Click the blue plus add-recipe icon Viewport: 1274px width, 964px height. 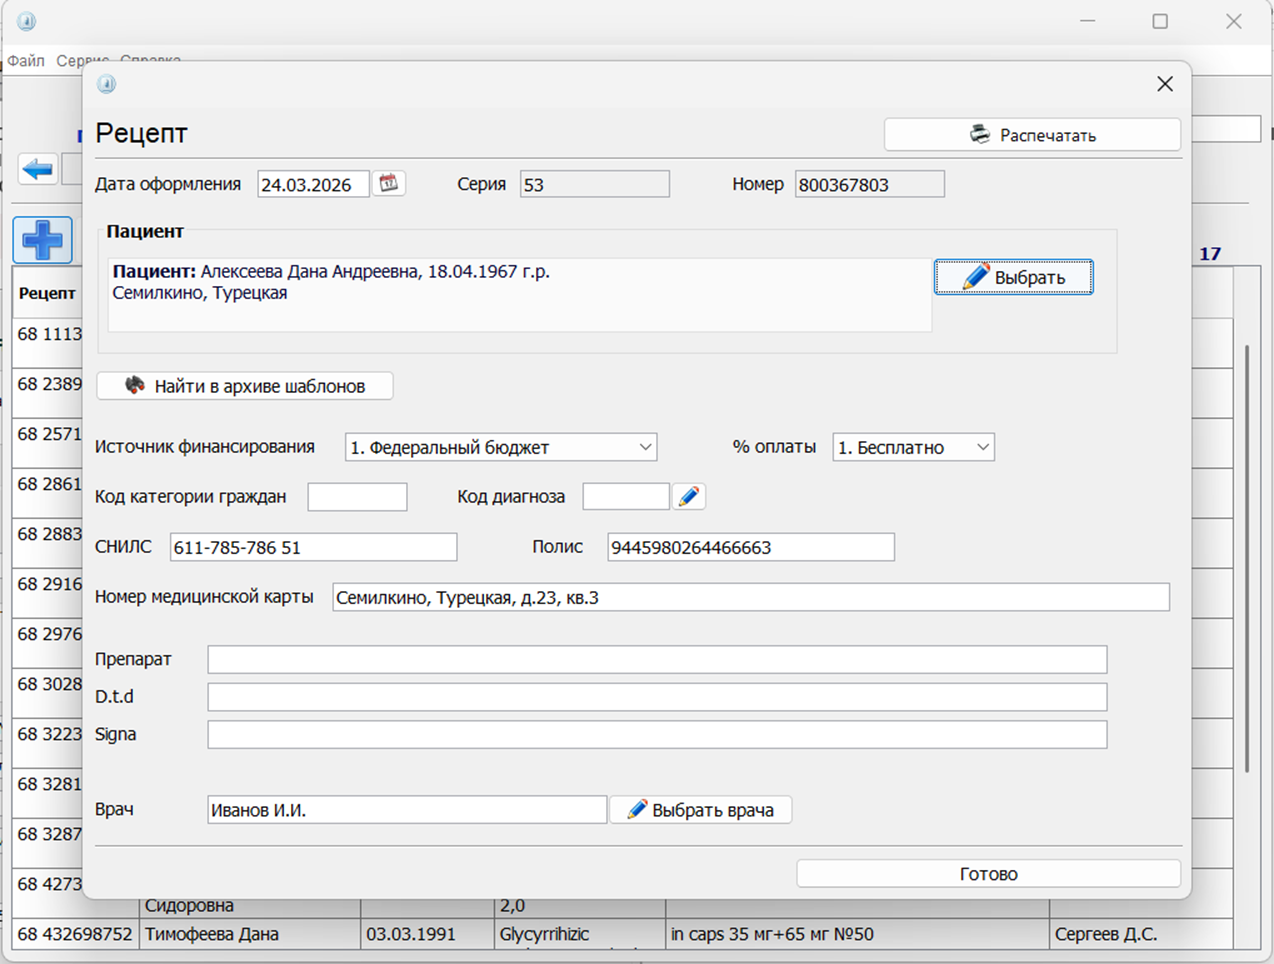coord(42,240)
